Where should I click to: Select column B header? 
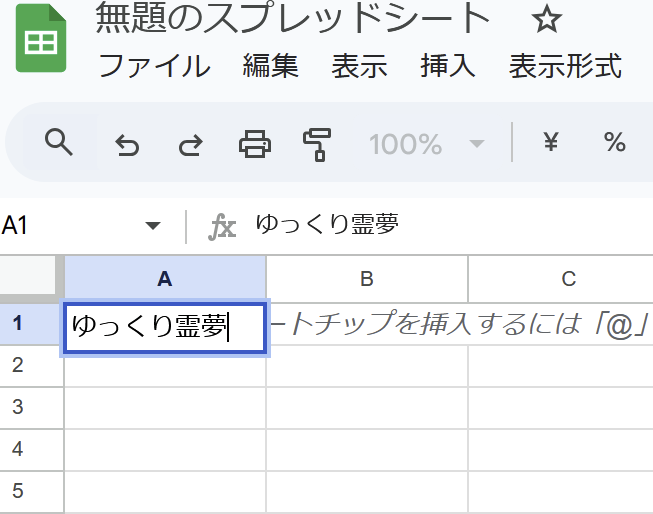tap(366, 278)
